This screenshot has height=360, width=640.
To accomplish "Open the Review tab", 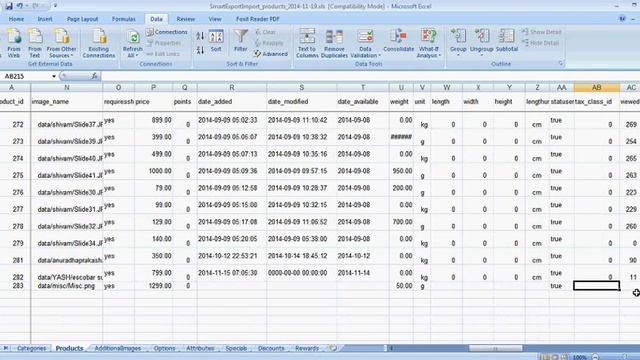I will click(186, 19).
